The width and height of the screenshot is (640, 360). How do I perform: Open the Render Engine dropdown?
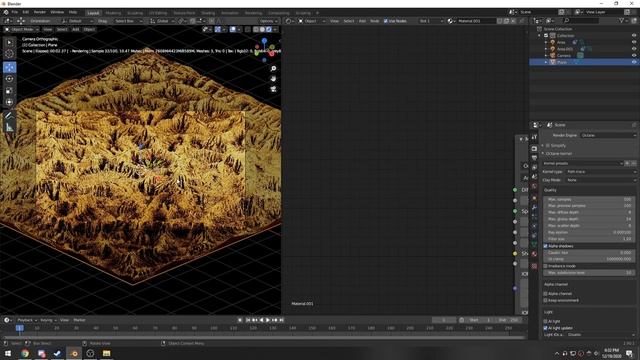coord(608,135)
